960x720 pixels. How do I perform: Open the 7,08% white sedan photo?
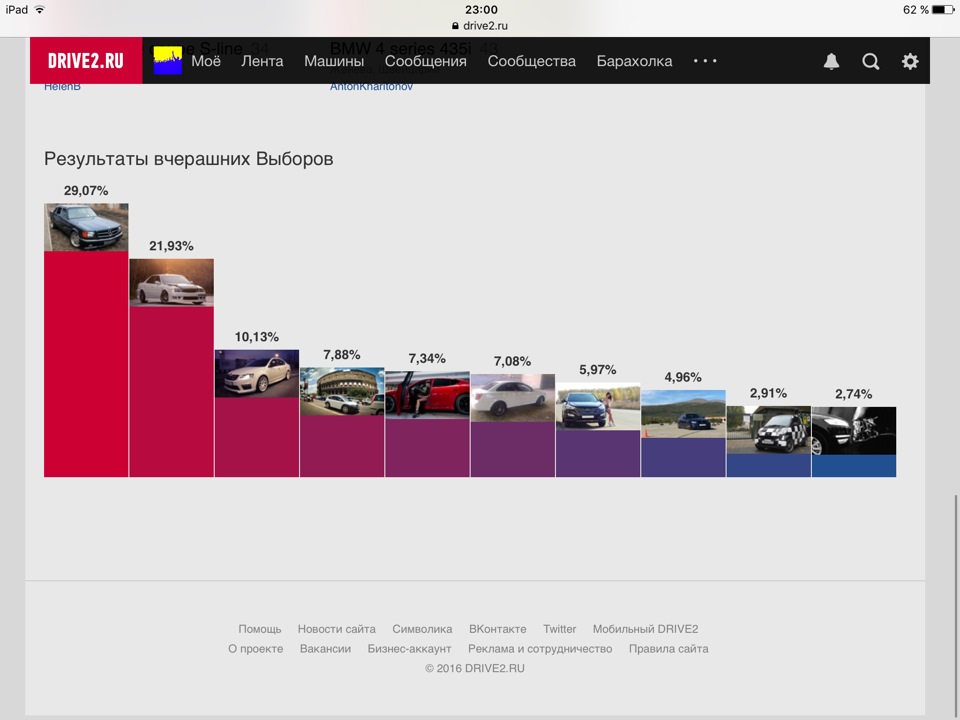512,398
